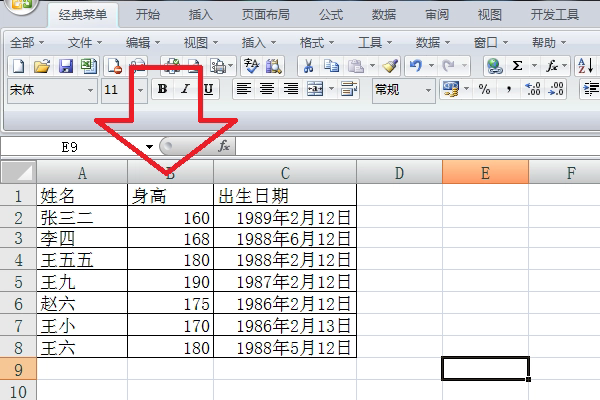Open the 常规 number format dropdown
Image resolution: width=600 pixels, height=400 pixels.
[428, 90]
